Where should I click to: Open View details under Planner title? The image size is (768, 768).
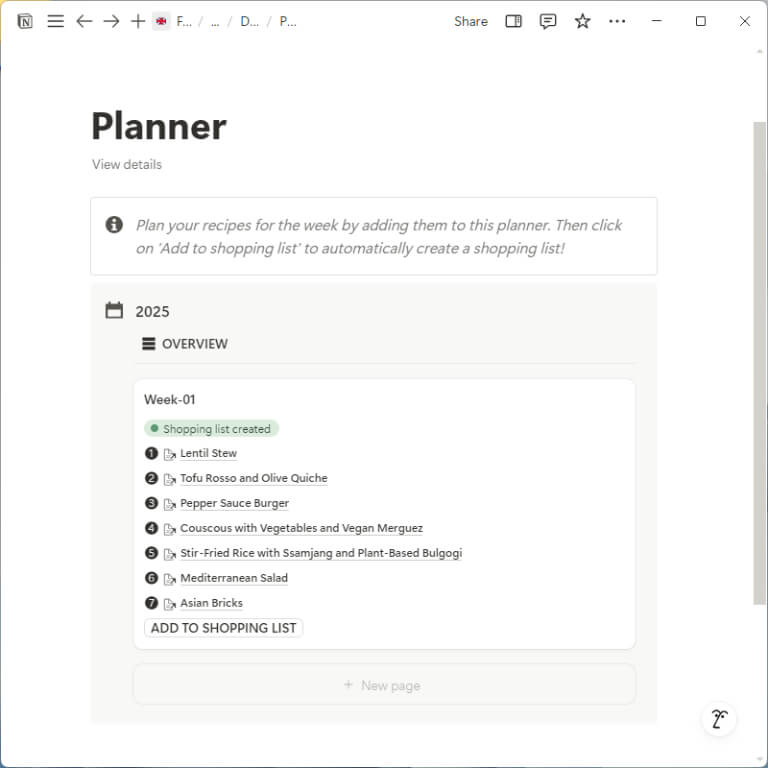tap(127, 165)
